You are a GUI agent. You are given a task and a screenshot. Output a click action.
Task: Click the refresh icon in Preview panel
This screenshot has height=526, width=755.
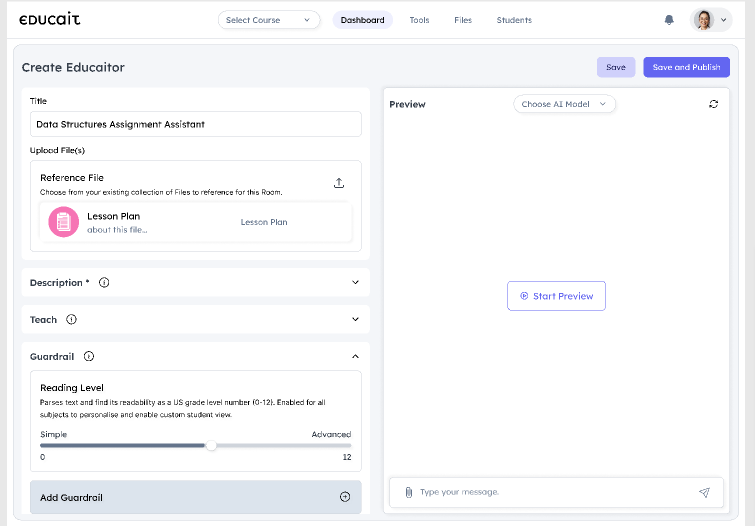click(713, 104)
